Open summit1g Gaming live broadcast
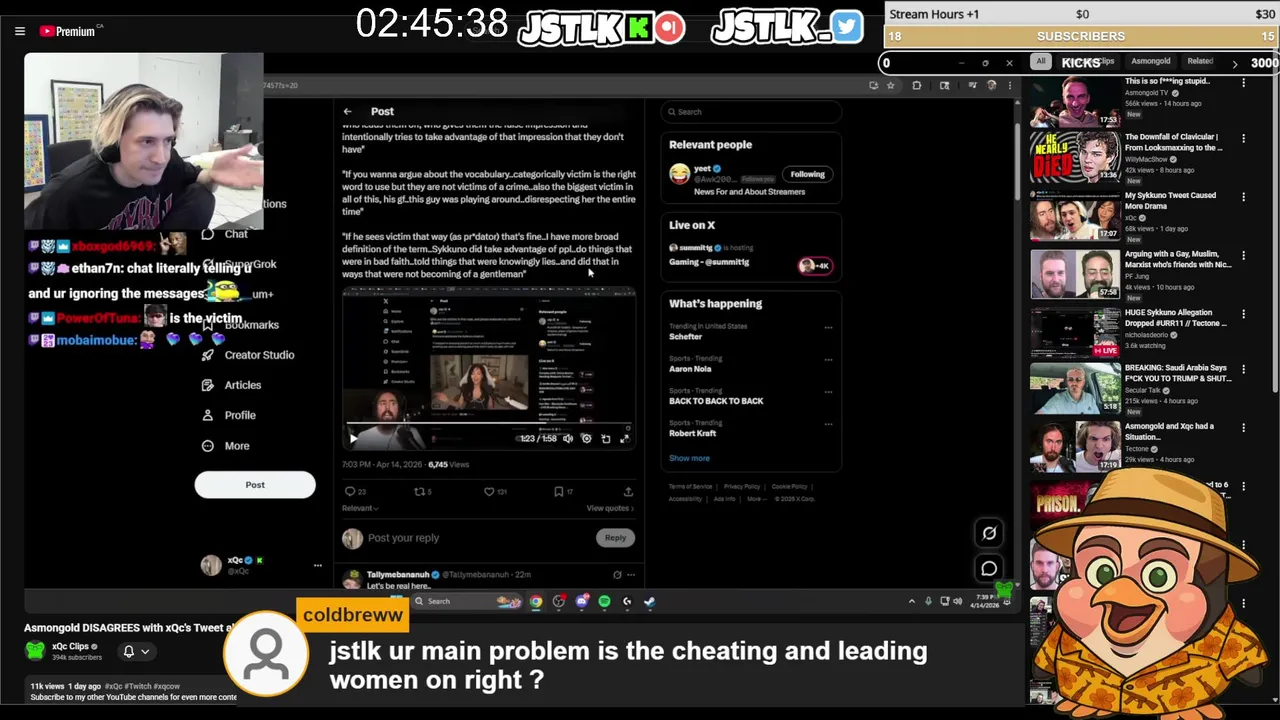 pyautogui.click(x=709, y=262)
